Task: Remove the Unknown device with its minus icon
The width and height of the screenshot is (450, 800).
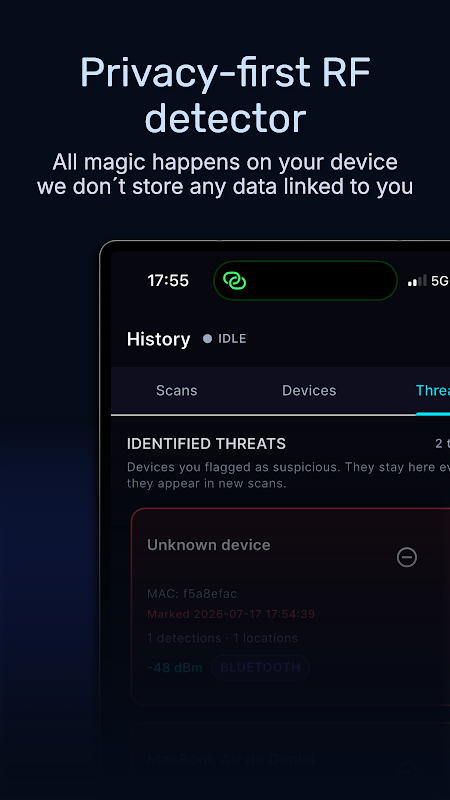Action: coord(407,557)
